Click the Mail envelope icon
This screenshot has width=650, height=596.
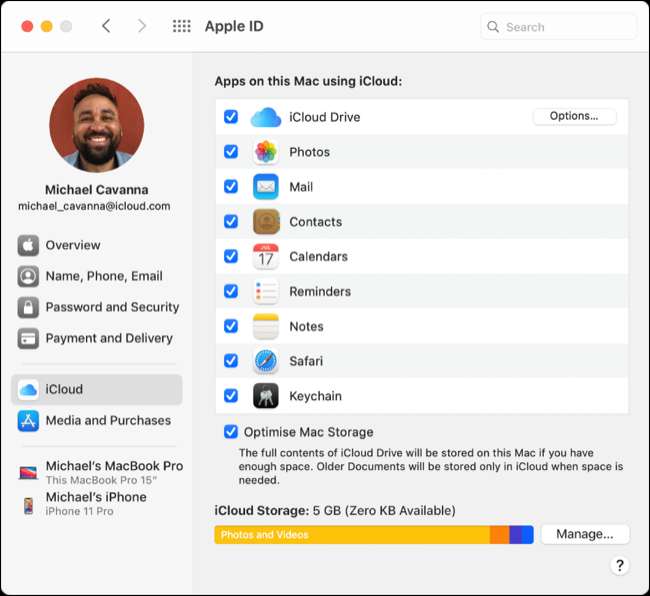(265, 187)
